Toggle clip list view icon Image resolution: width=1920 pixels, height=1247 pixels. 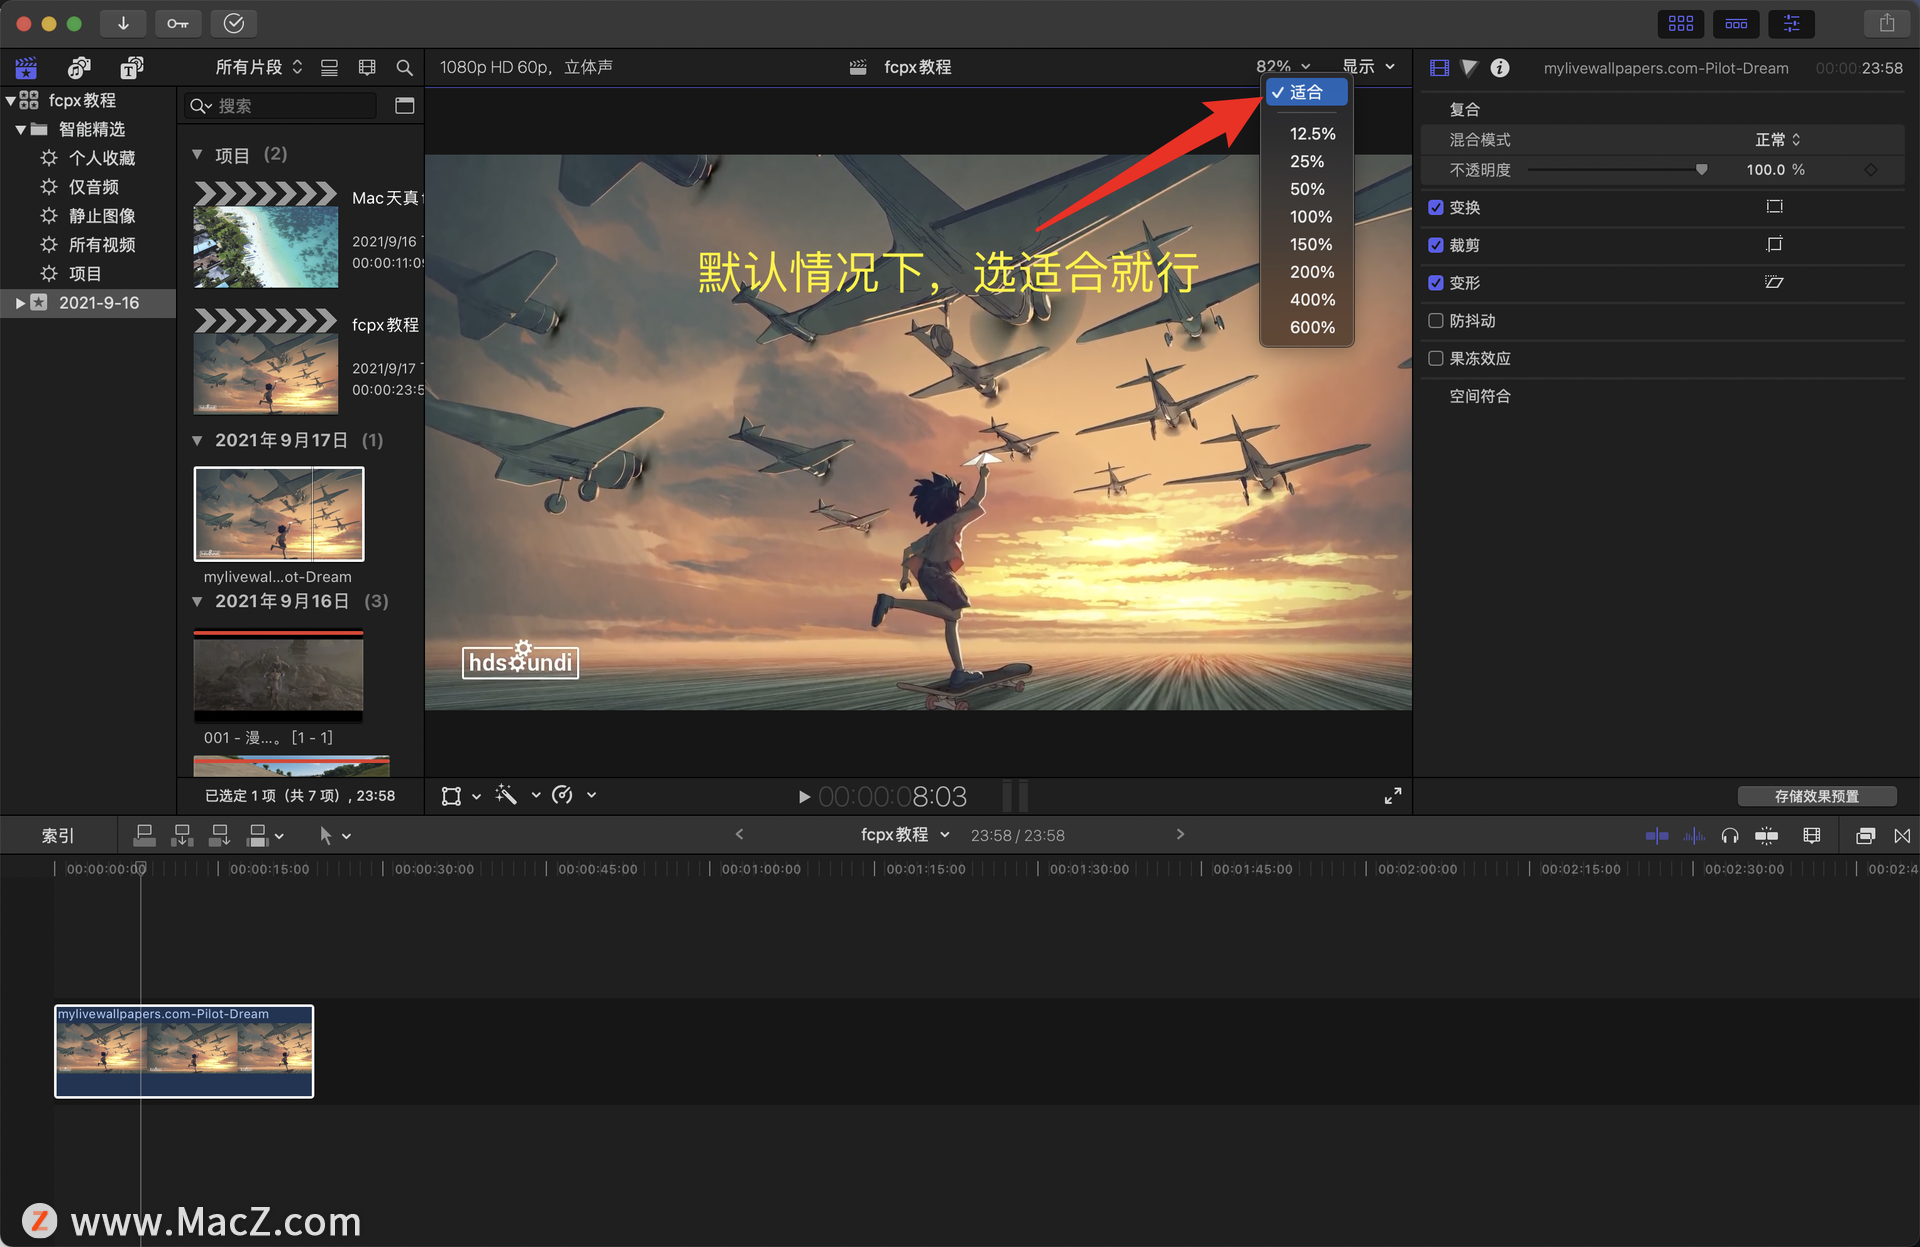tap(329, 67)
